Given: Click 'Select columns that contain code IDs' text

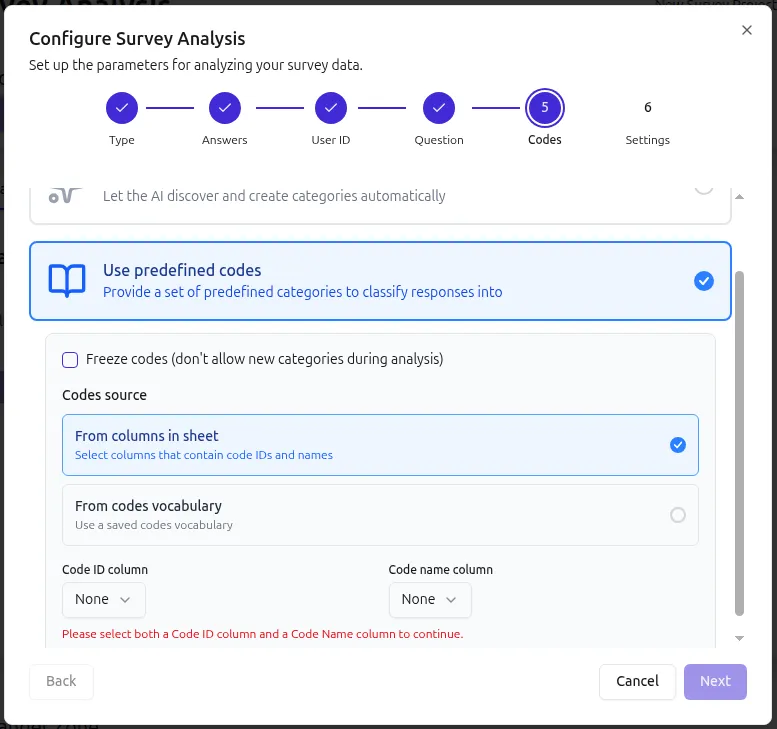Looking at the screenshot, I should coord(204,455).
